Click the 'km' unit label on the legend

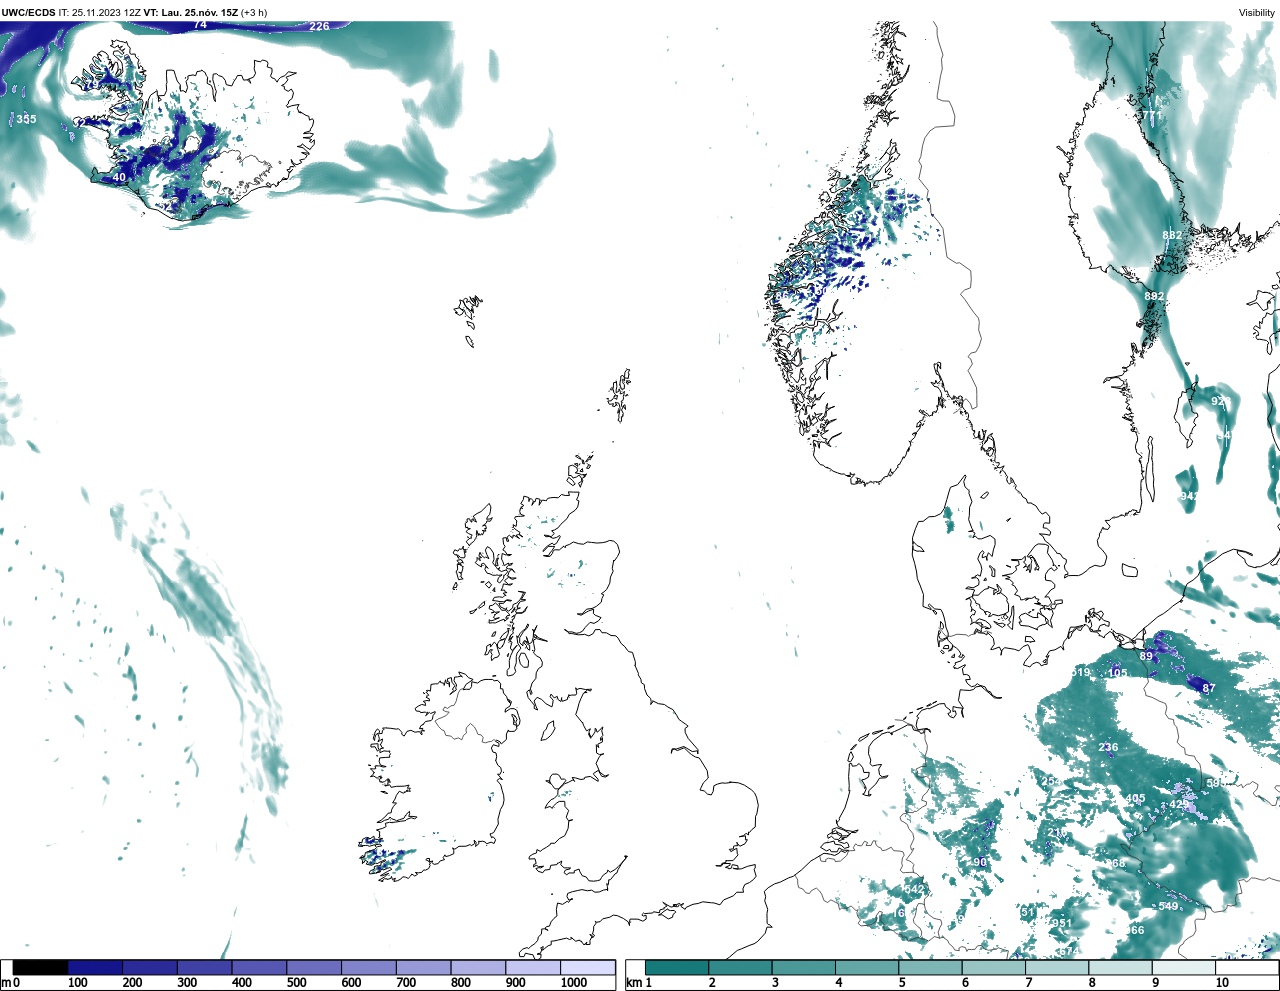pyautogui.click(x=632, y=983)
